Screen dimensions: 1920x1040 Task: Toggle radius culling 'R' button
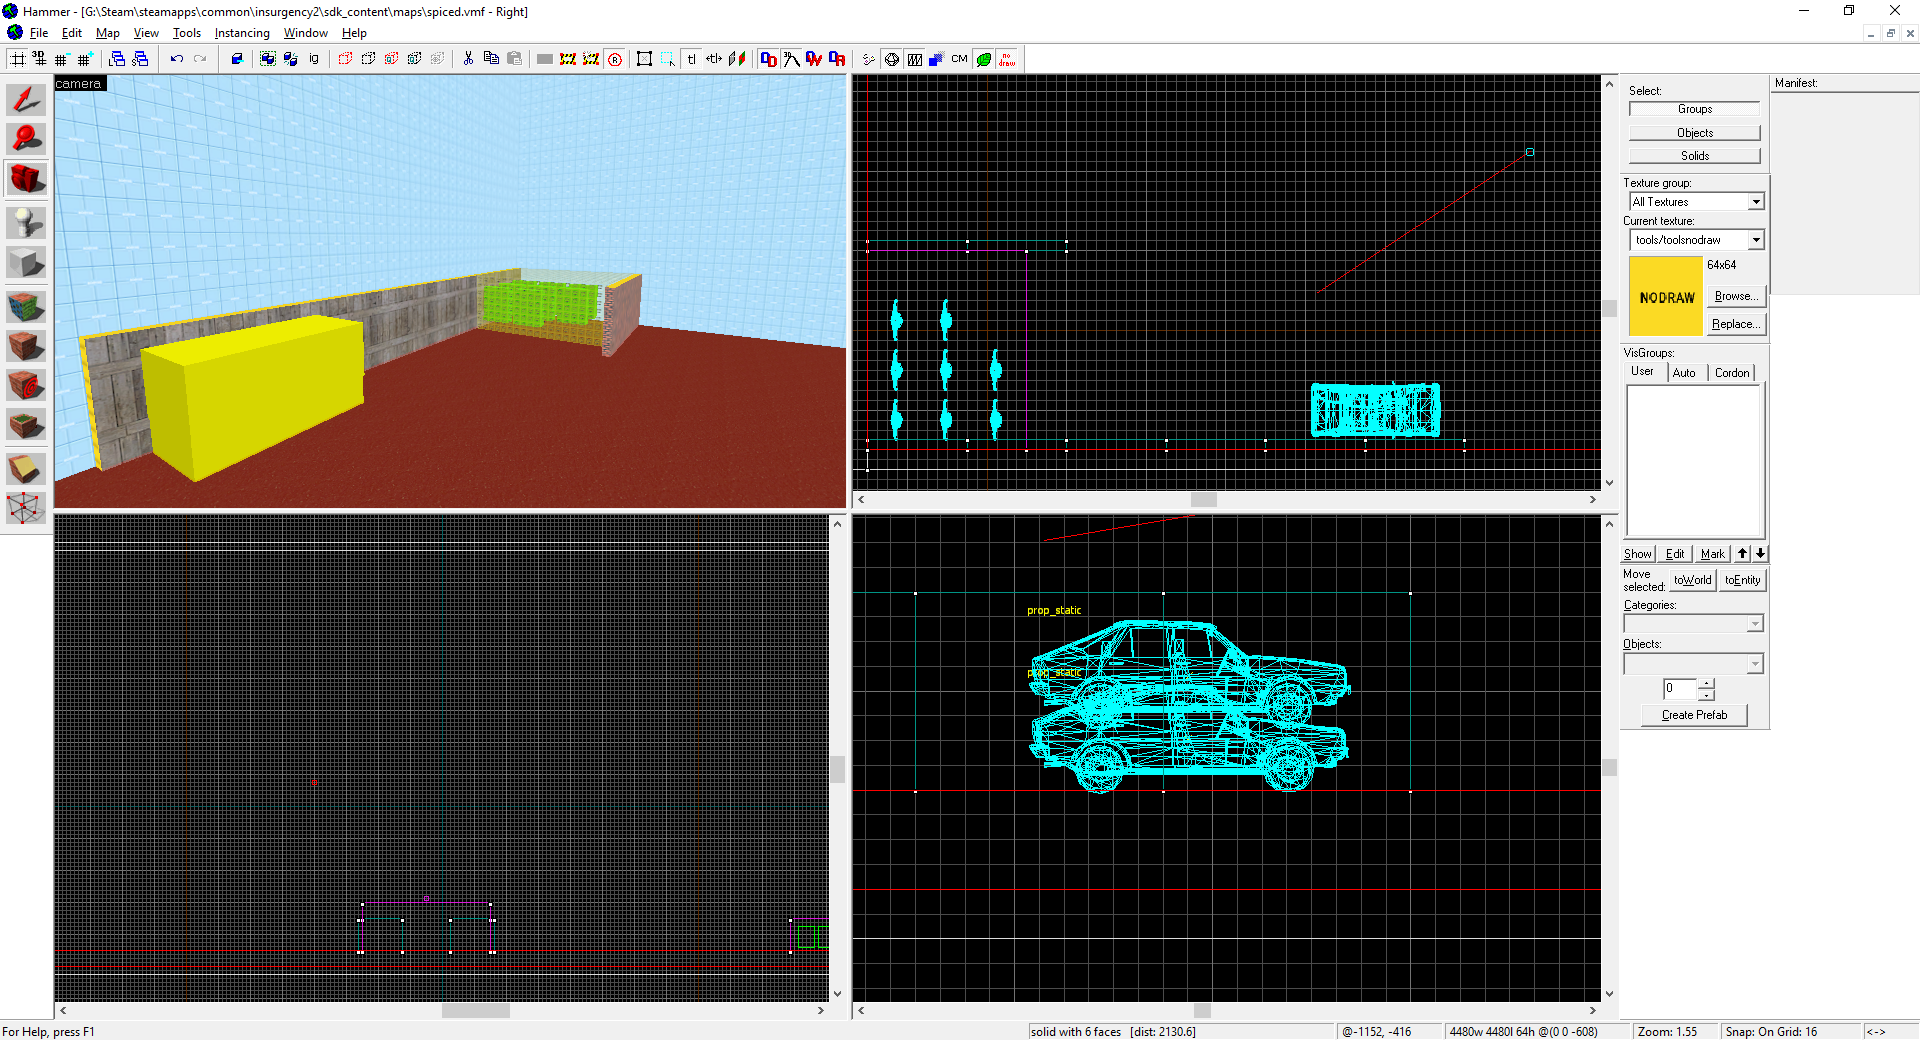(x=615, y=59)
